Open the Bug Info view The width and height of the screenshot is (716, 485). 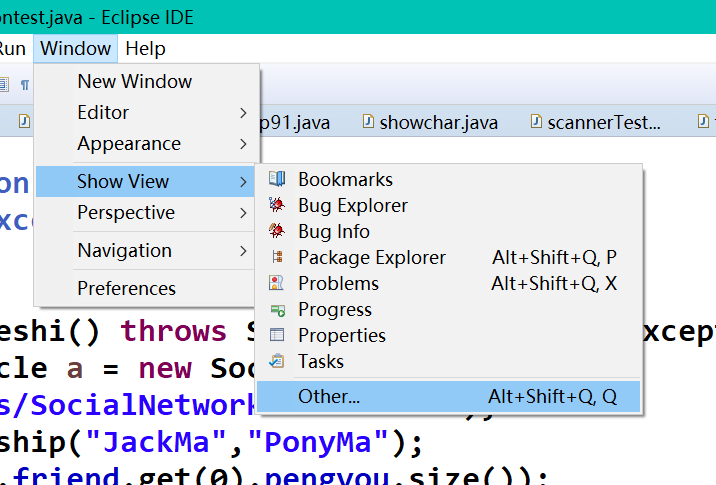[449, 232]
